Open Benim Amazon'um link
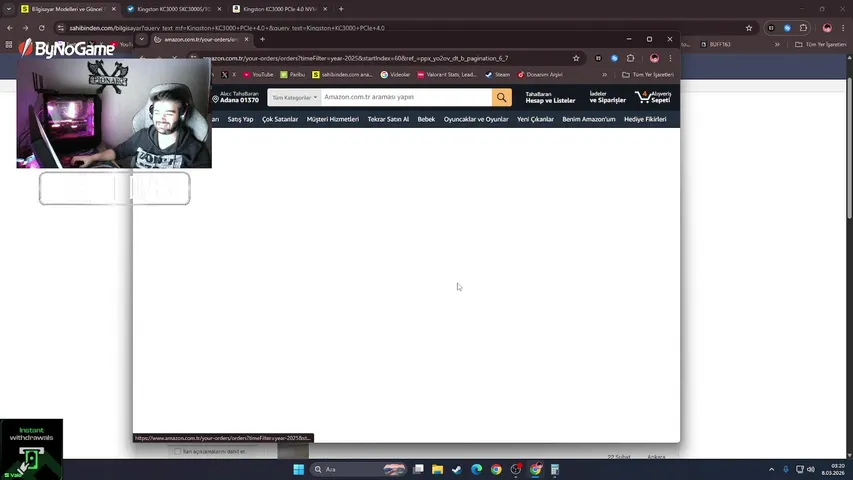853x480 pixels. pyautogui.click(x=589, y=119)
